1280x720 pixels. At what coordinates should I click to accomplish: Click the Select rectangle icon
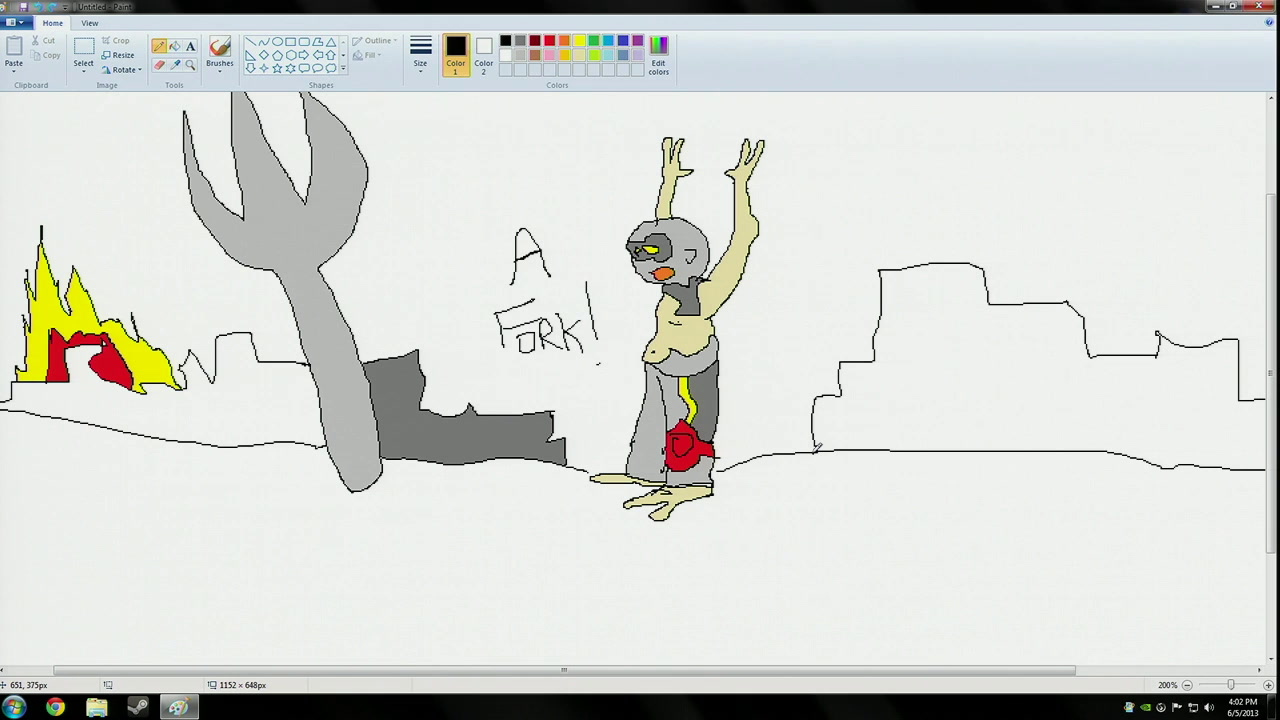tap(84, 47)
